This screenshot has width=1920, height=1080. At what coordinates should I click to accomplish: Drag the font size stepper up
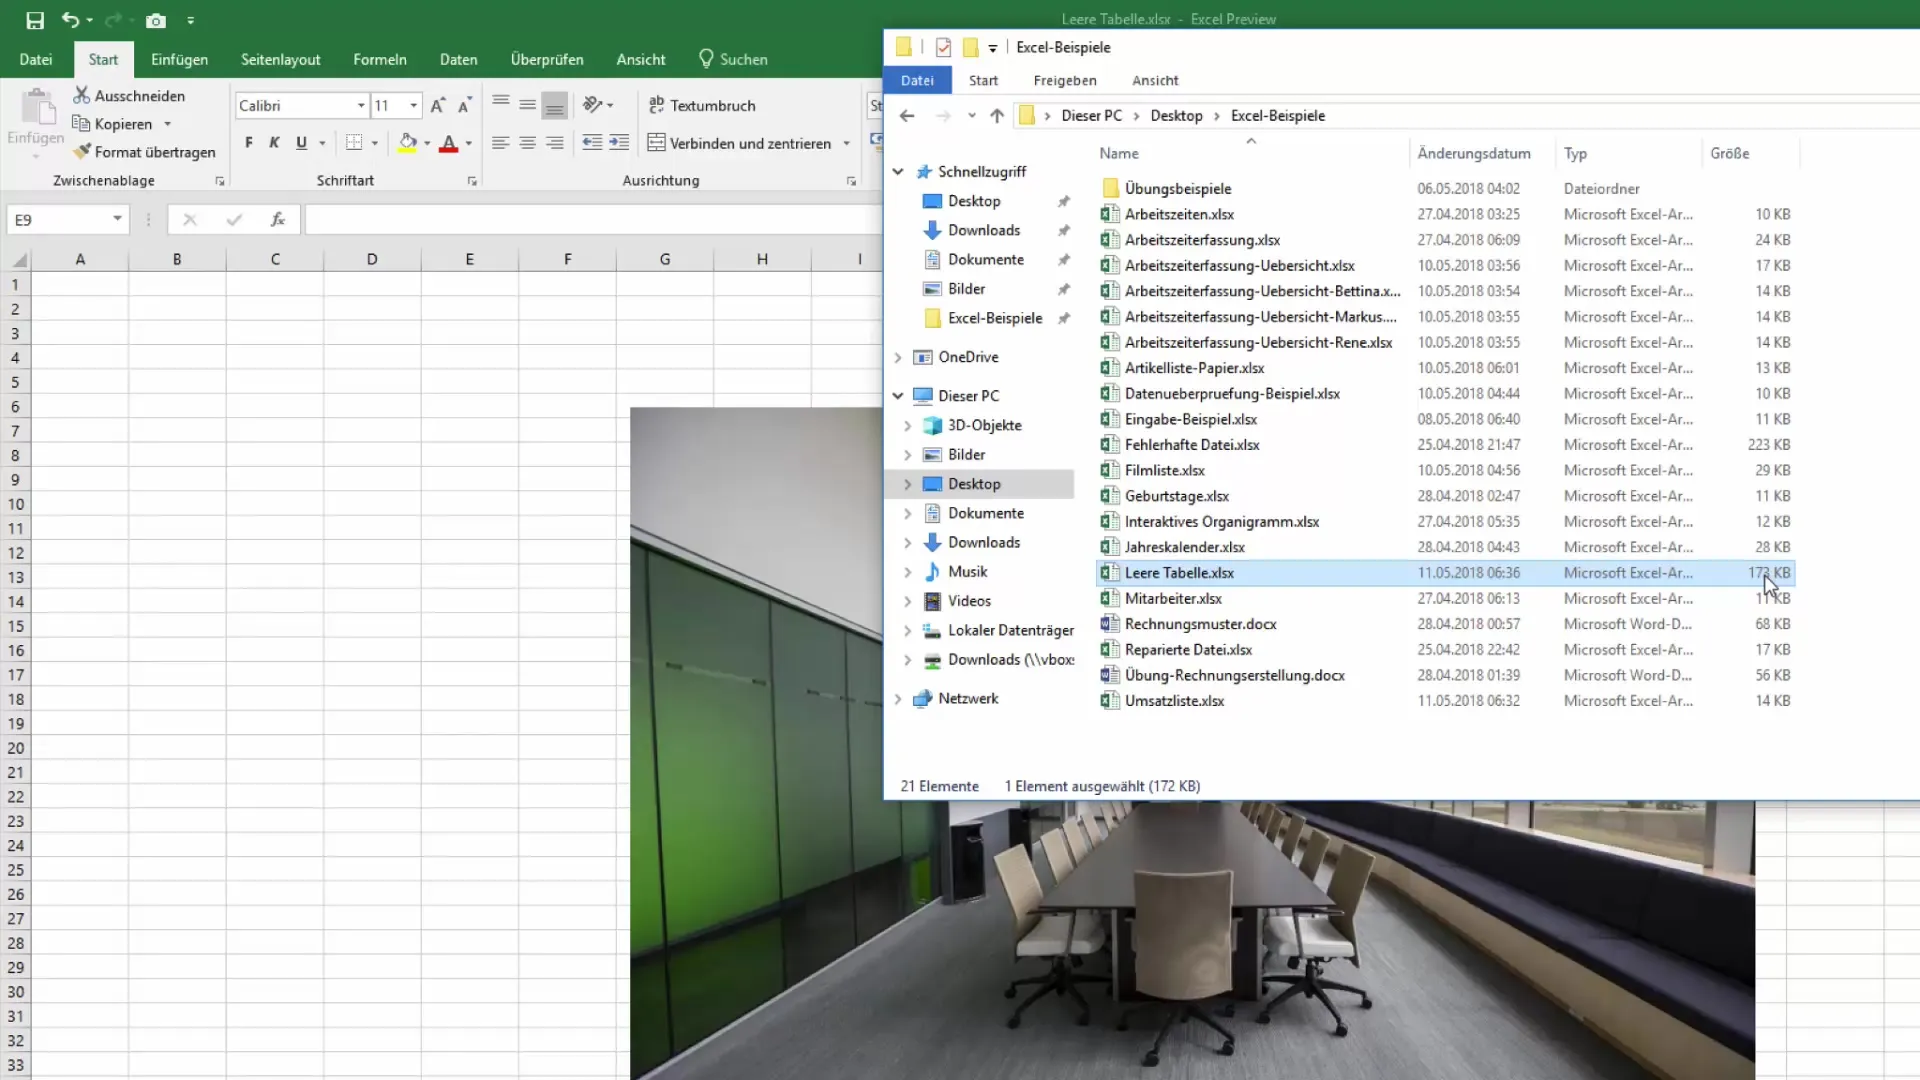click(436, 104)
